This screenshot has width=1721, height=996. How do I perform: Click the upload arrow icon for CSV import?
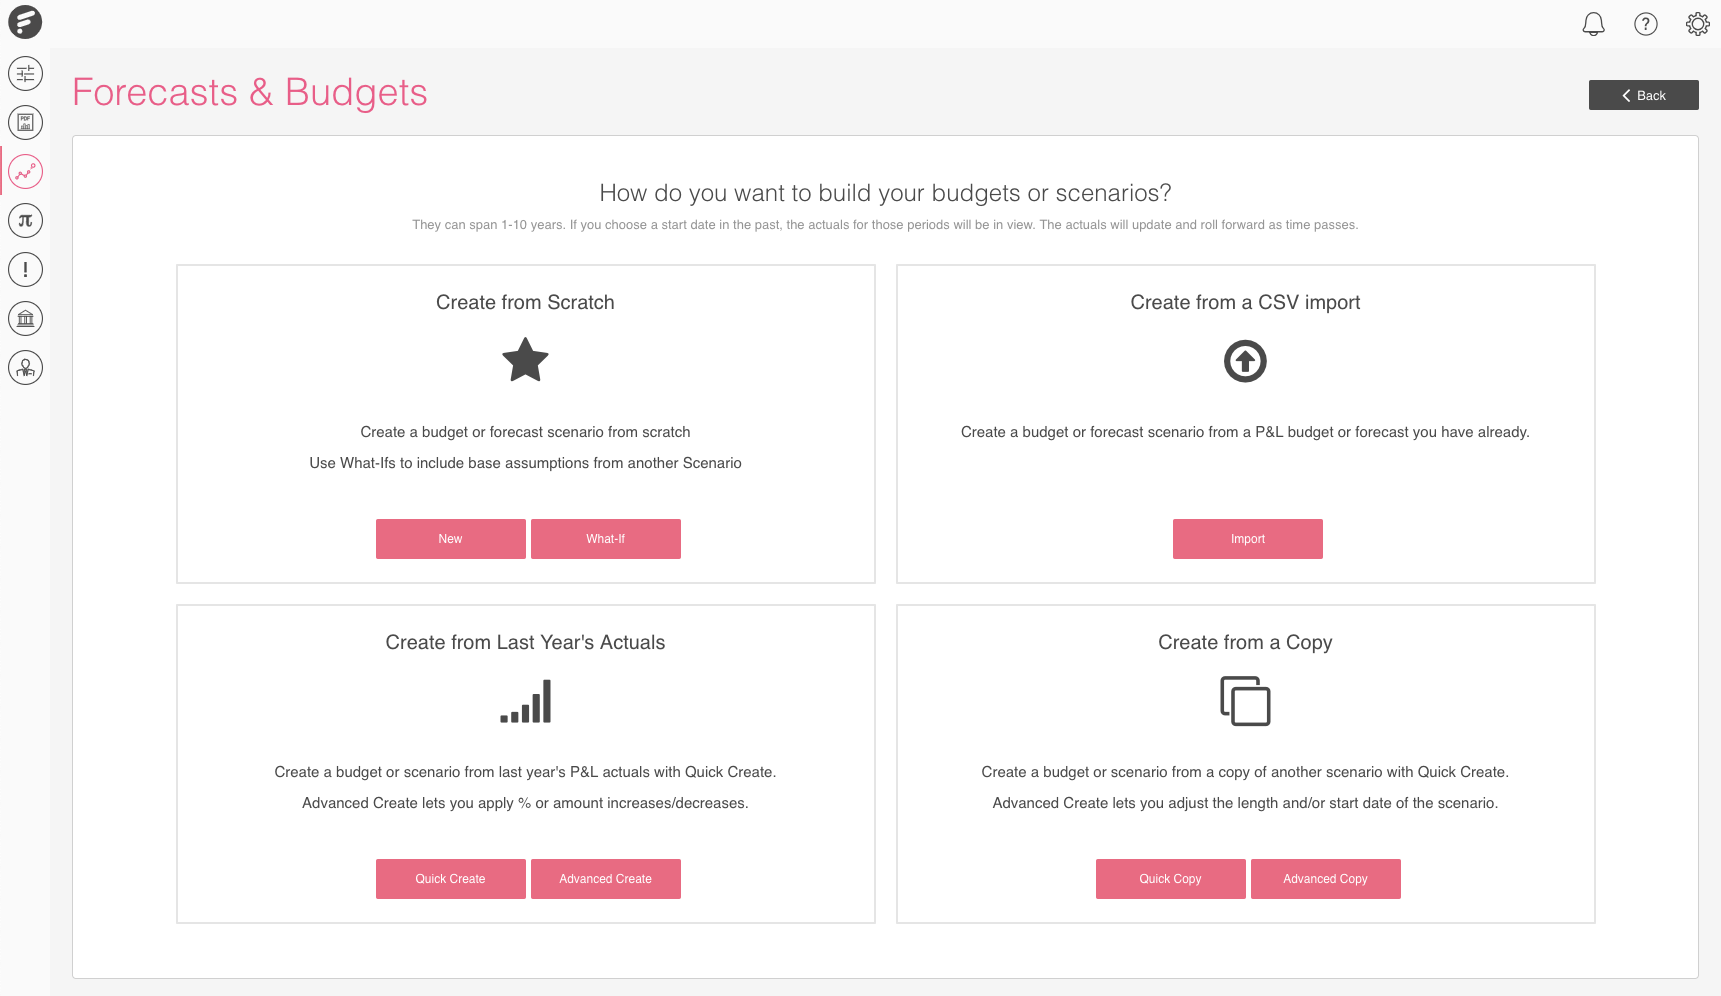pyautogui.click(x=1245, y=361)
